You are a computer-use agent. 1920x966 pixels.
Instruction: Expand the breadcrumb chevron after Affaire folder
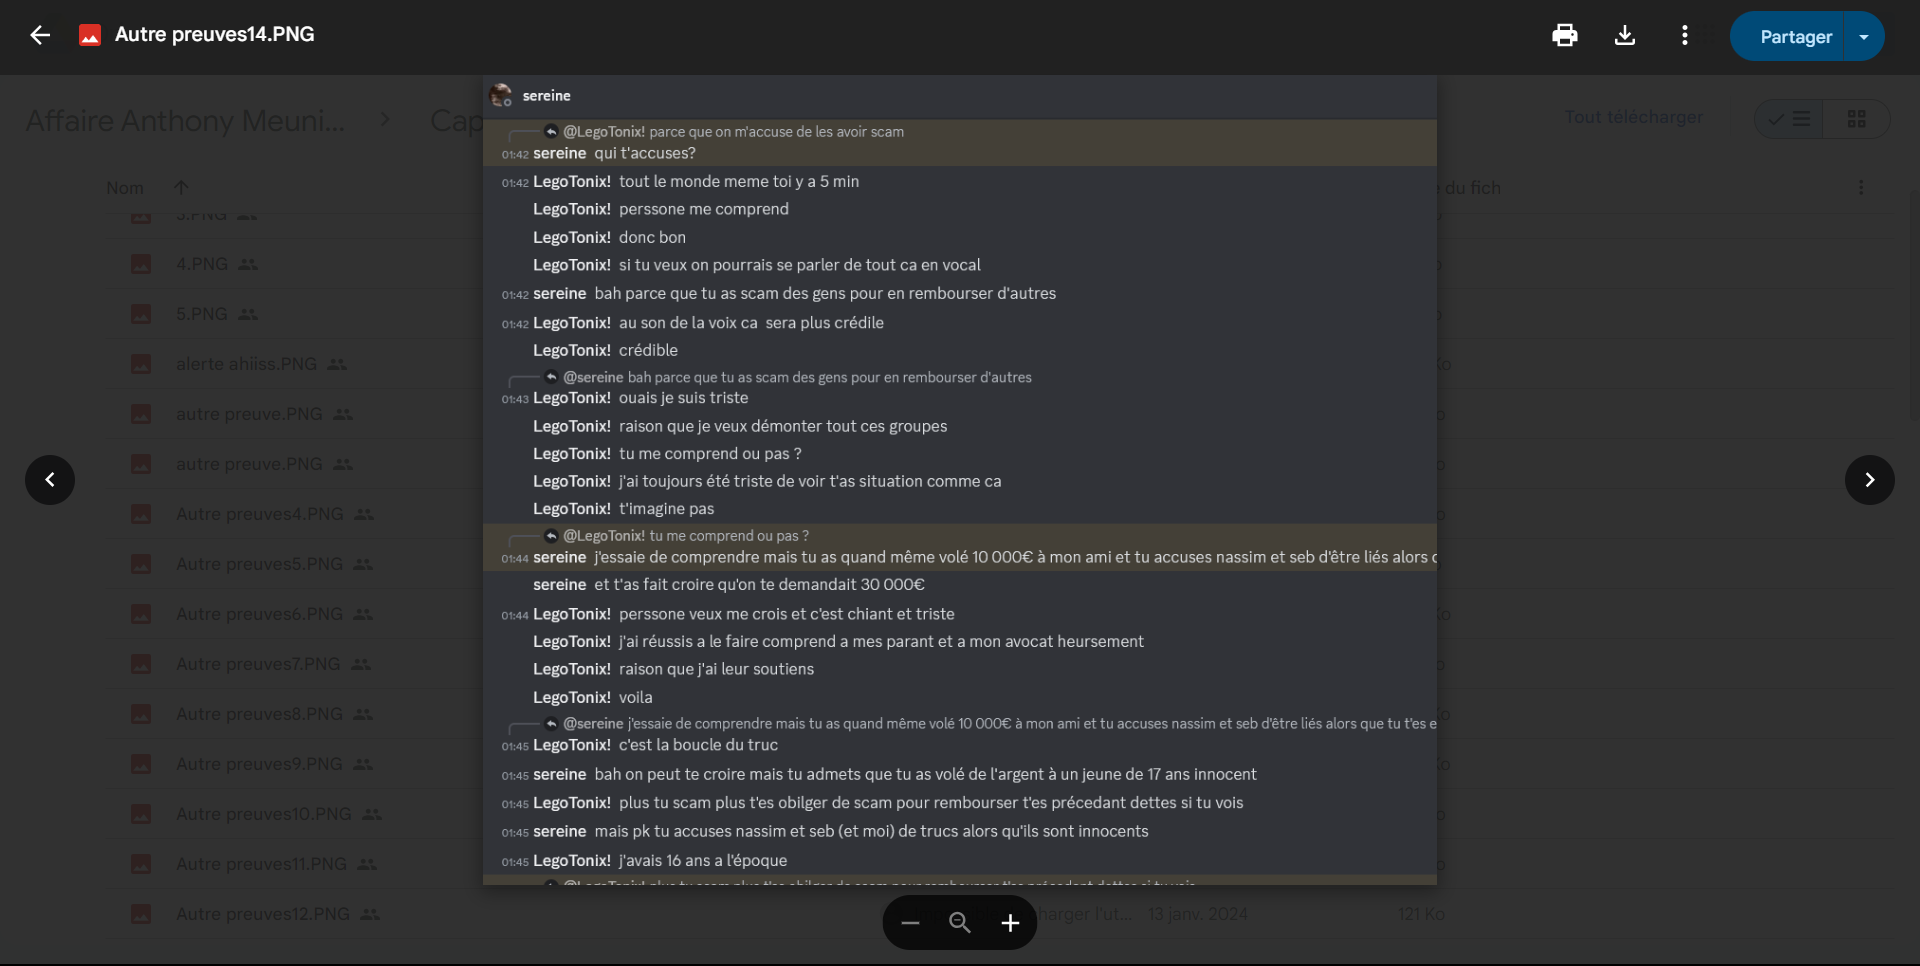(386, 120)
